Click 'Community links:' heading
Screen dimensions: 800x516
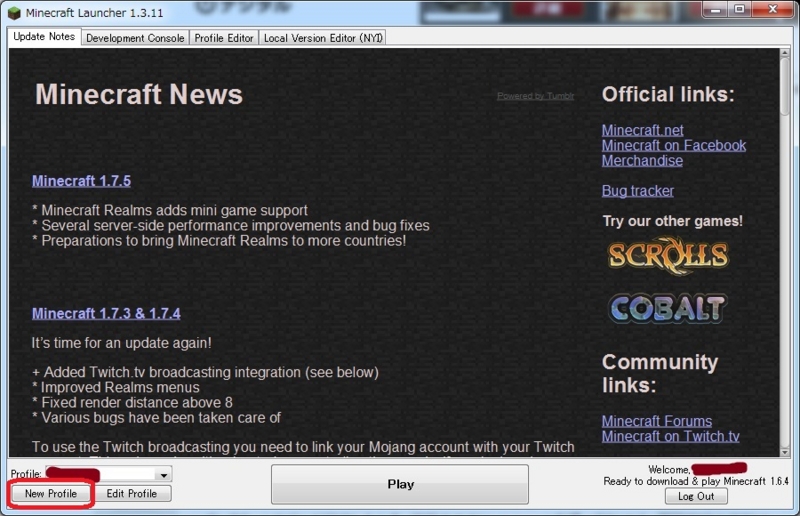click(660, 374)
